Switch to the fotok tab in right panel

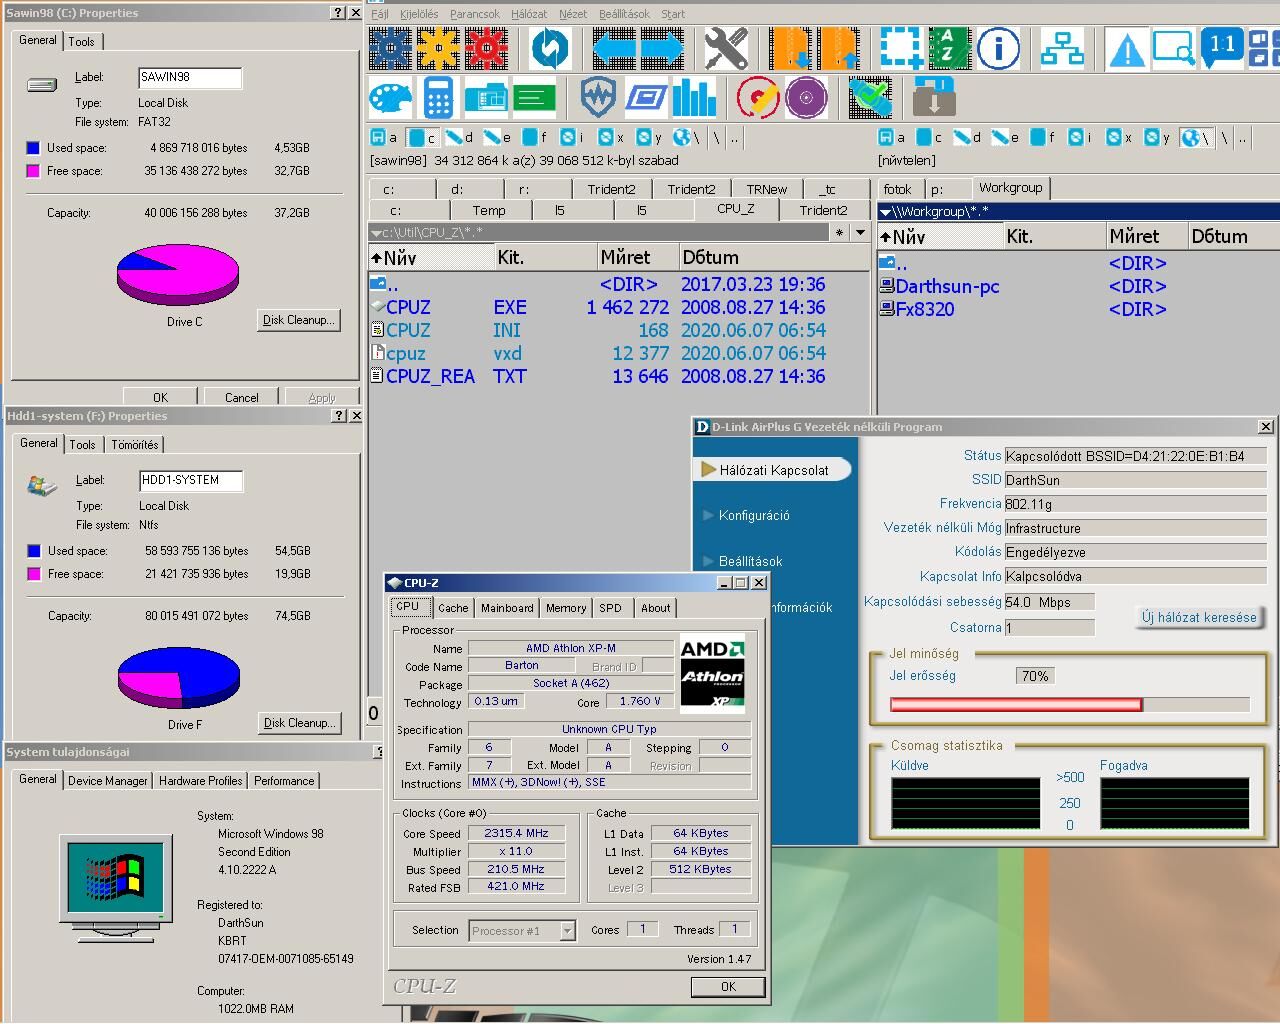point(898,189)
